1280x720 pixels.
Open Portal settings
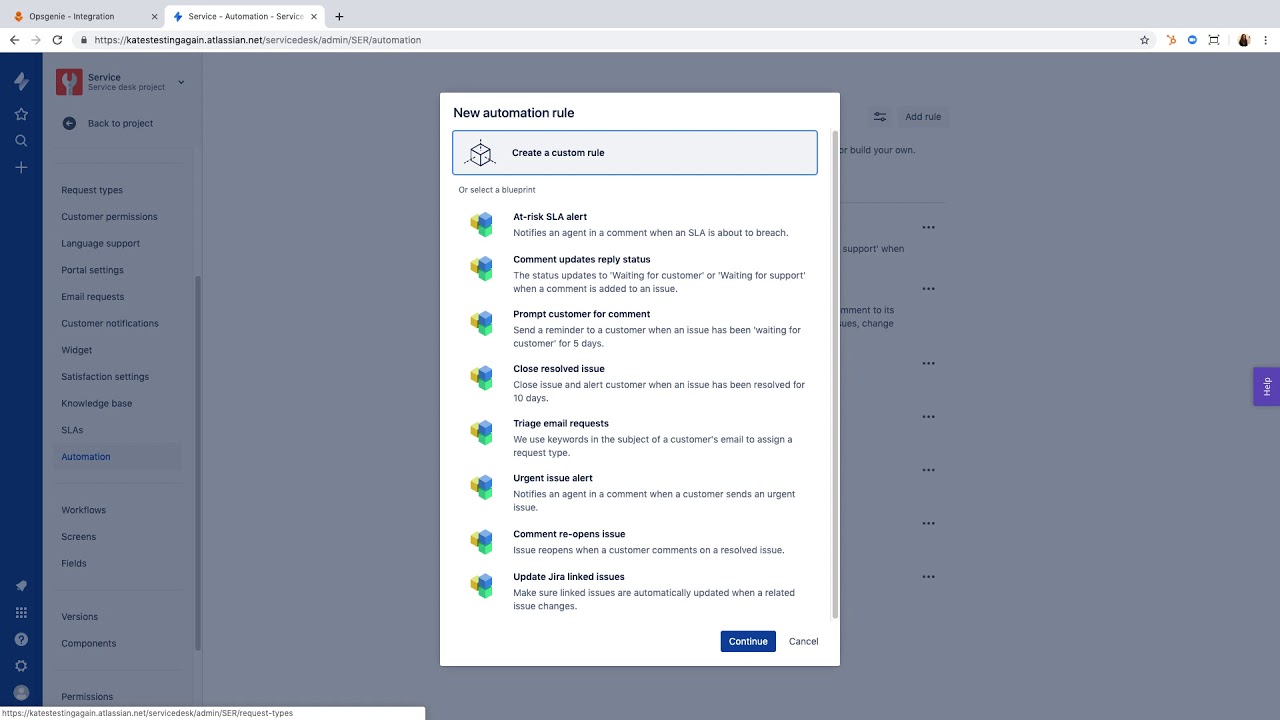click(x=93, y=270)
